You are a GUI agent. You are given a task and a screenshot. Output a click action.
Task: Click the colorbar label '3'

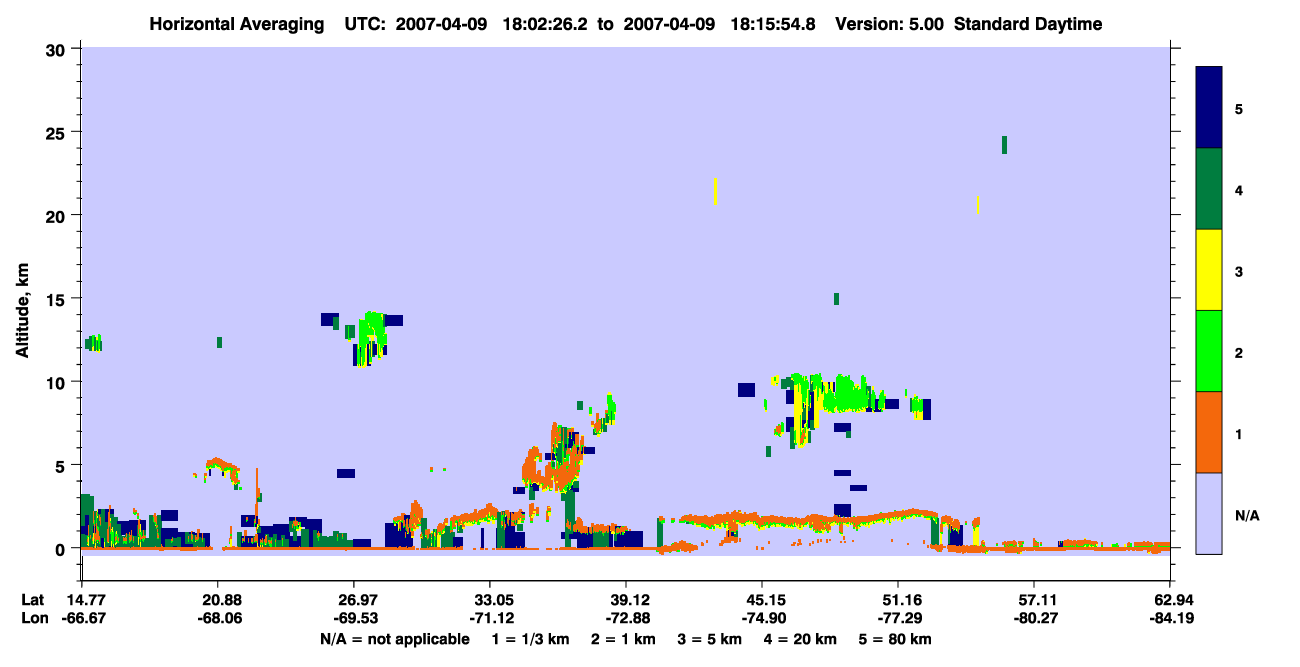[1239, 270]
